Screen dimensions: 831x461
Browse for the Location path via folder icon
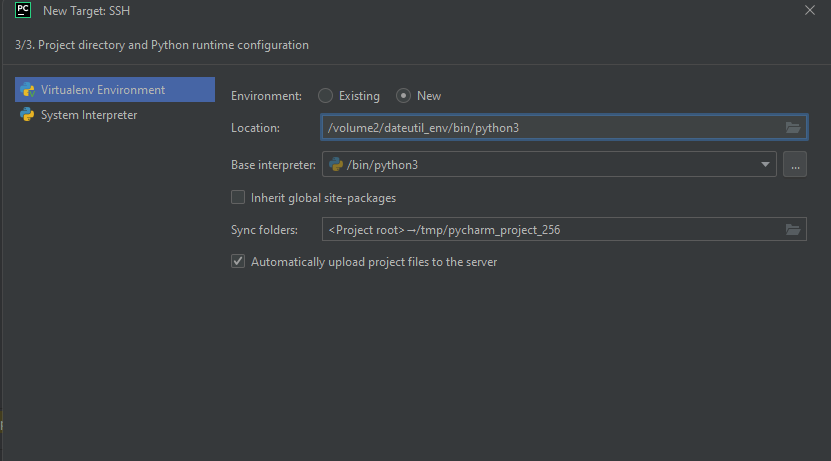793,127
